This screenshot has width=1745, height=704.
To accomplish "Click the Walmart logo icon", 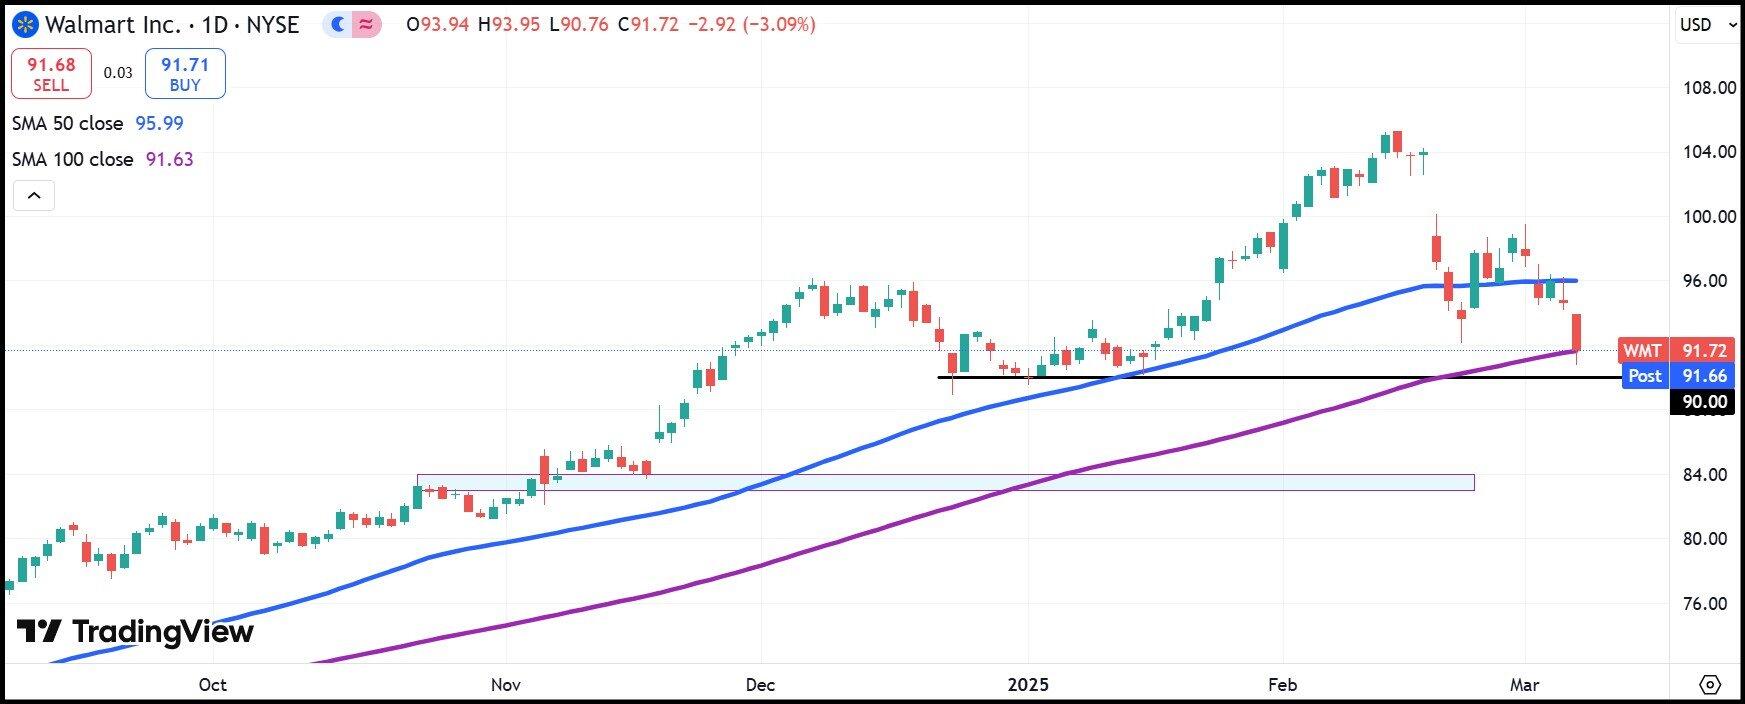I will [26, 24].
